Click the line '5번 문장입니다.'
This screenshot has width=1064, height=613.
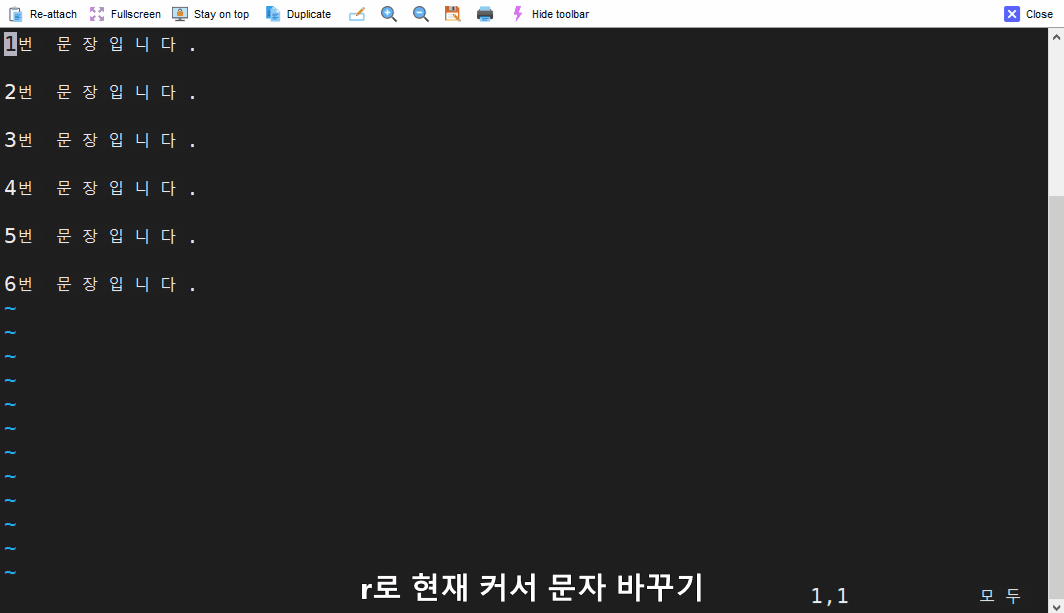tap(100, 236)
